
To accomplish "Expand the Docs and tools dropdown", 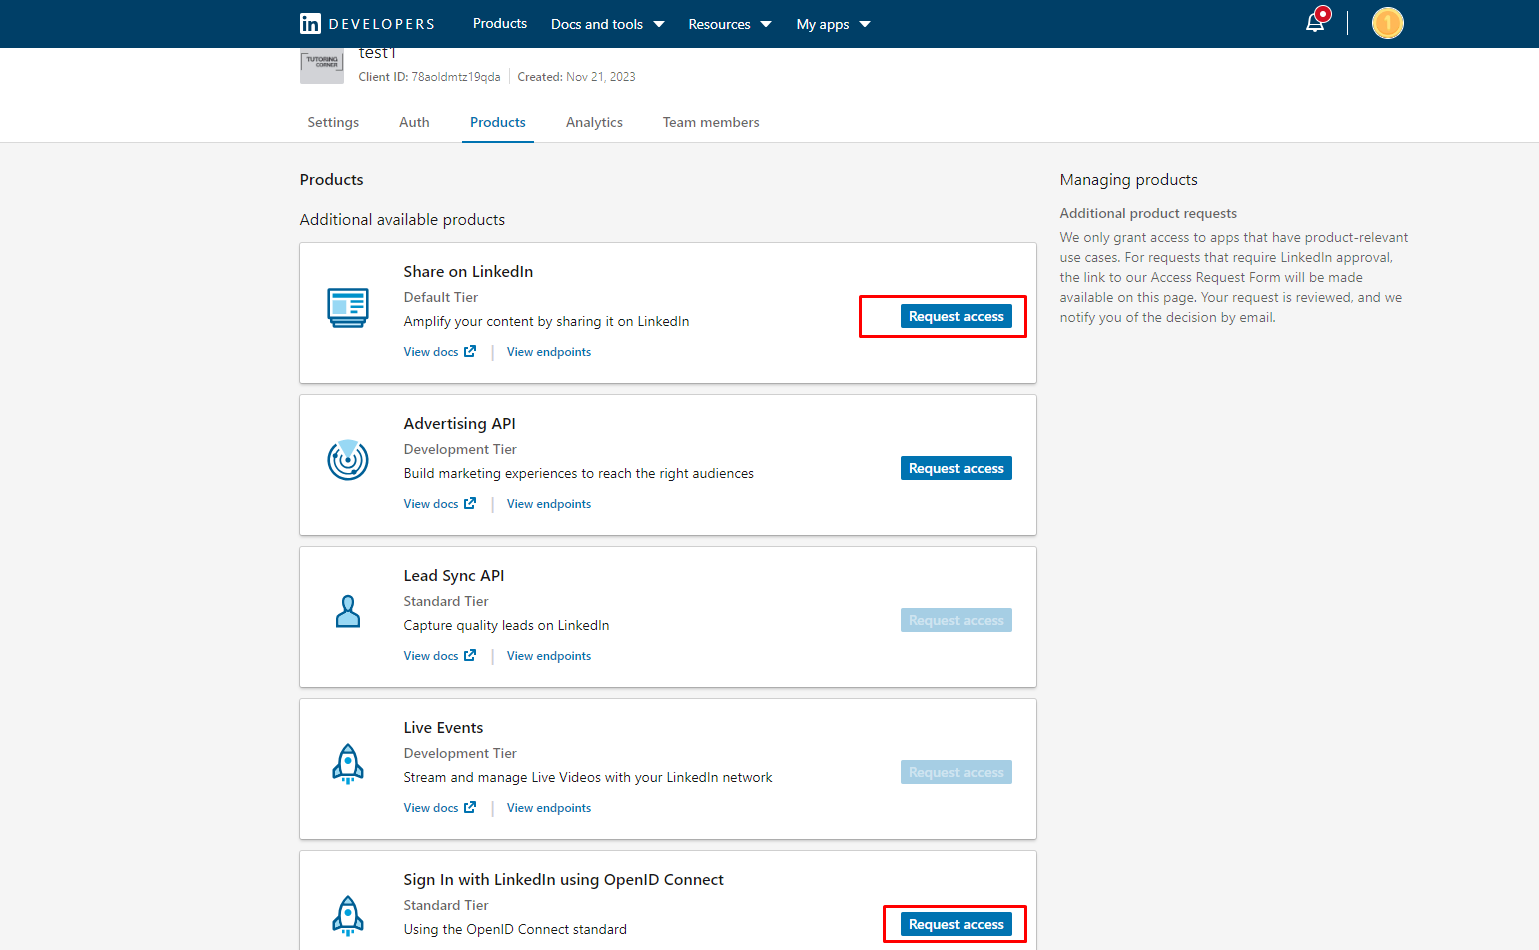I will point(606,23).
